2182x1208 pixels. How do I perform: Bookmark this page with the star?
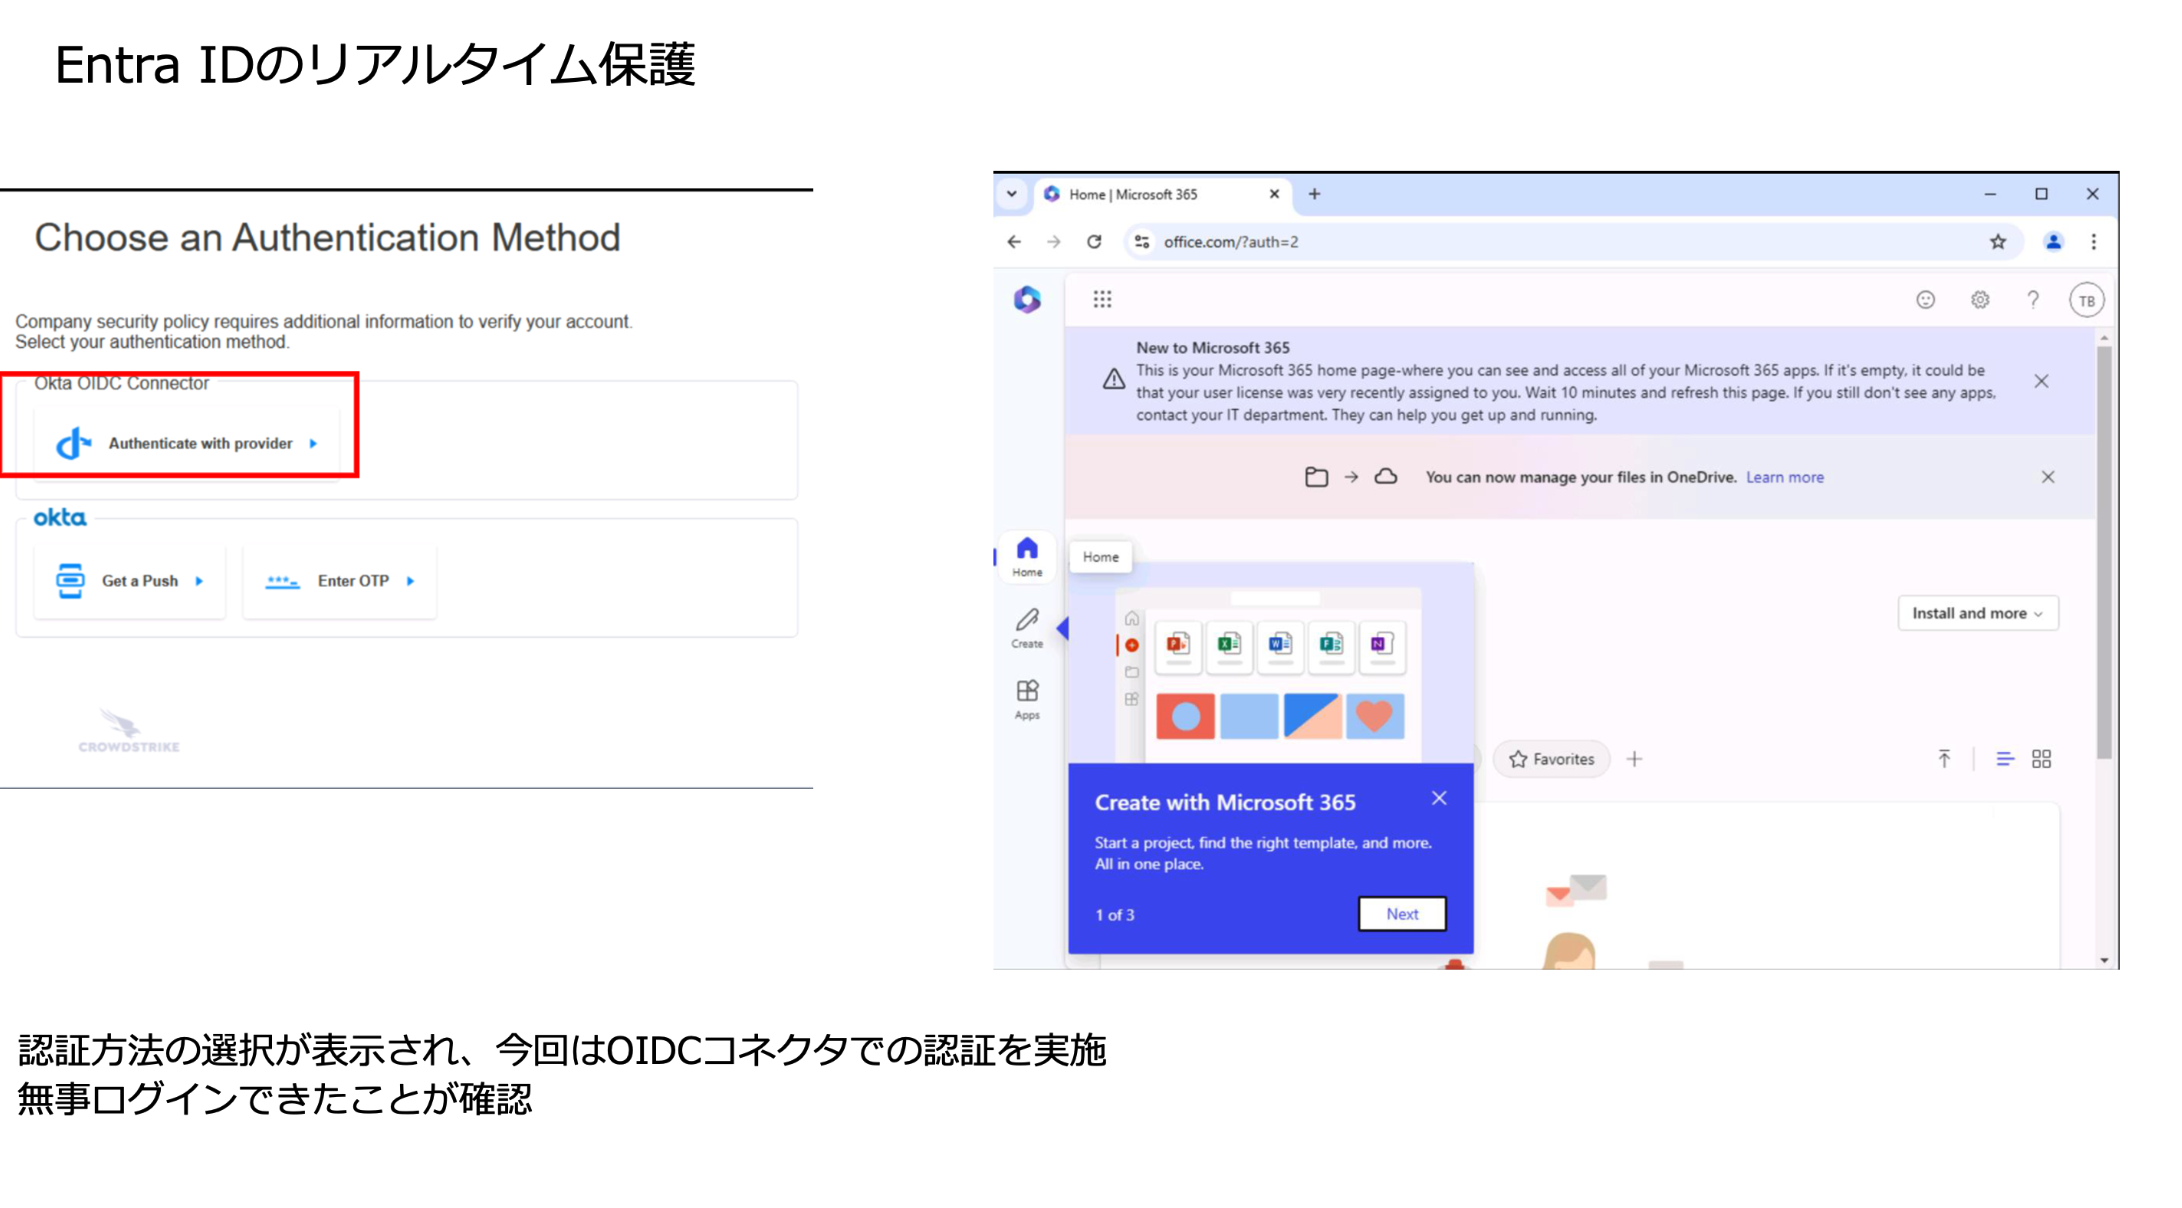pos(1998,242)
